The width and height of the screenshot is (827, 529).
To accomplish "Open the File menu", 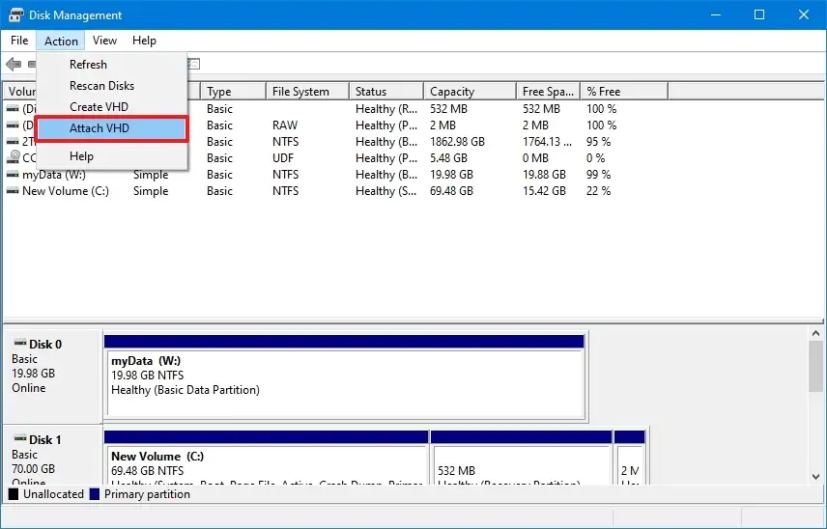I will pyautogui.click(x=19, y=41).
